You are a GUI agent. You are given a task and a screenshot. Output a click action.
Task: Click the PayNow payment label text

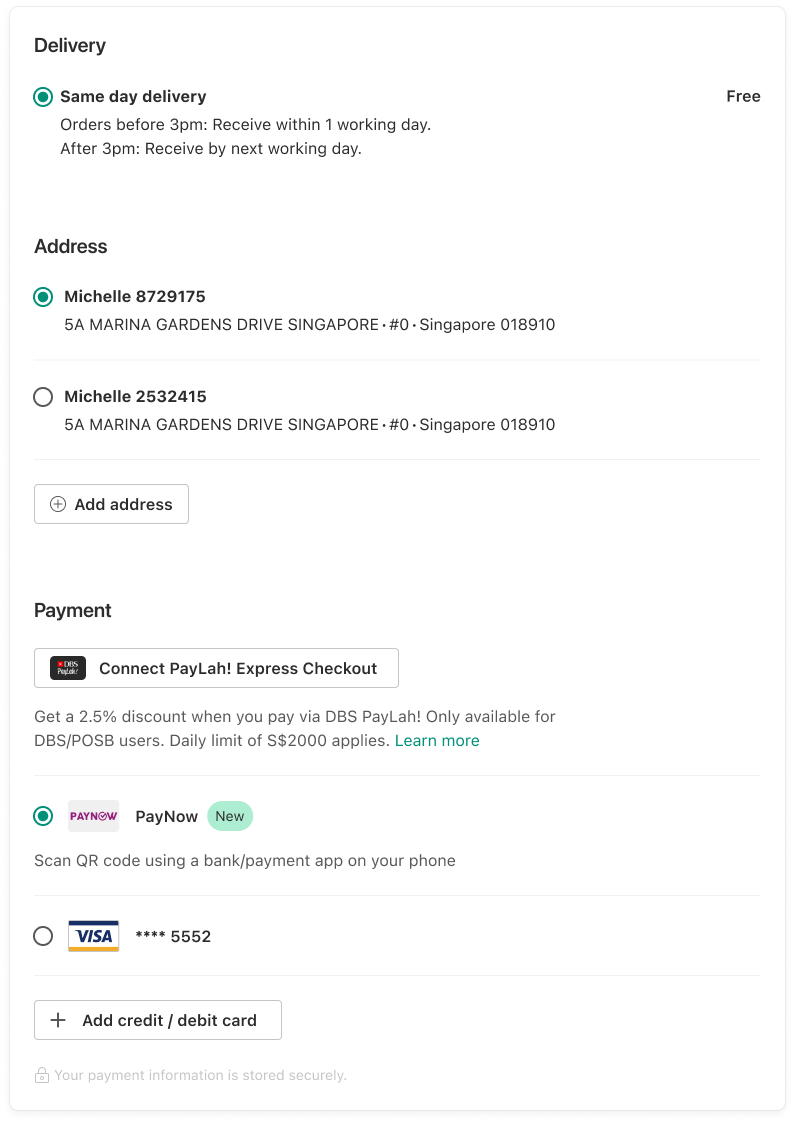pyautogui.click(x=166, y=816)
